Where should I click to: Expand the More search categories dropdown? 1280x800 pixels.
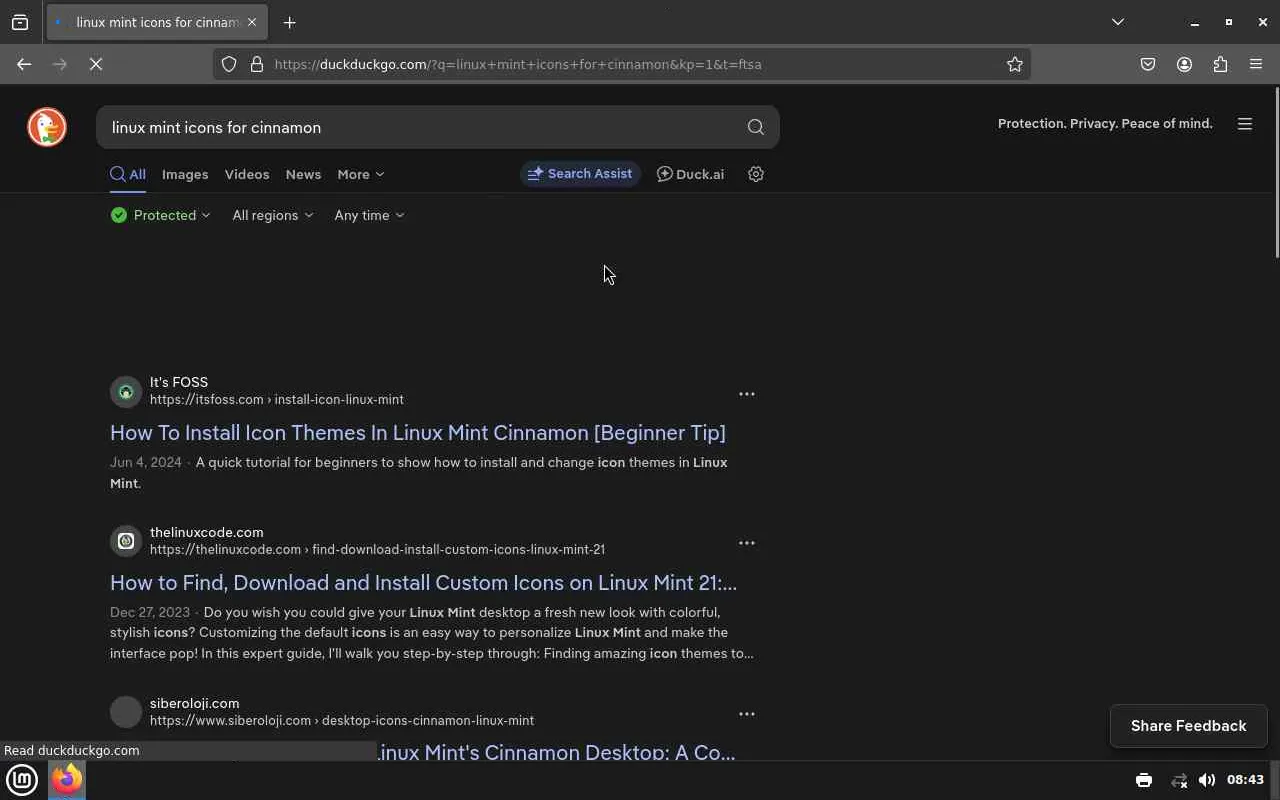(361, 174)
